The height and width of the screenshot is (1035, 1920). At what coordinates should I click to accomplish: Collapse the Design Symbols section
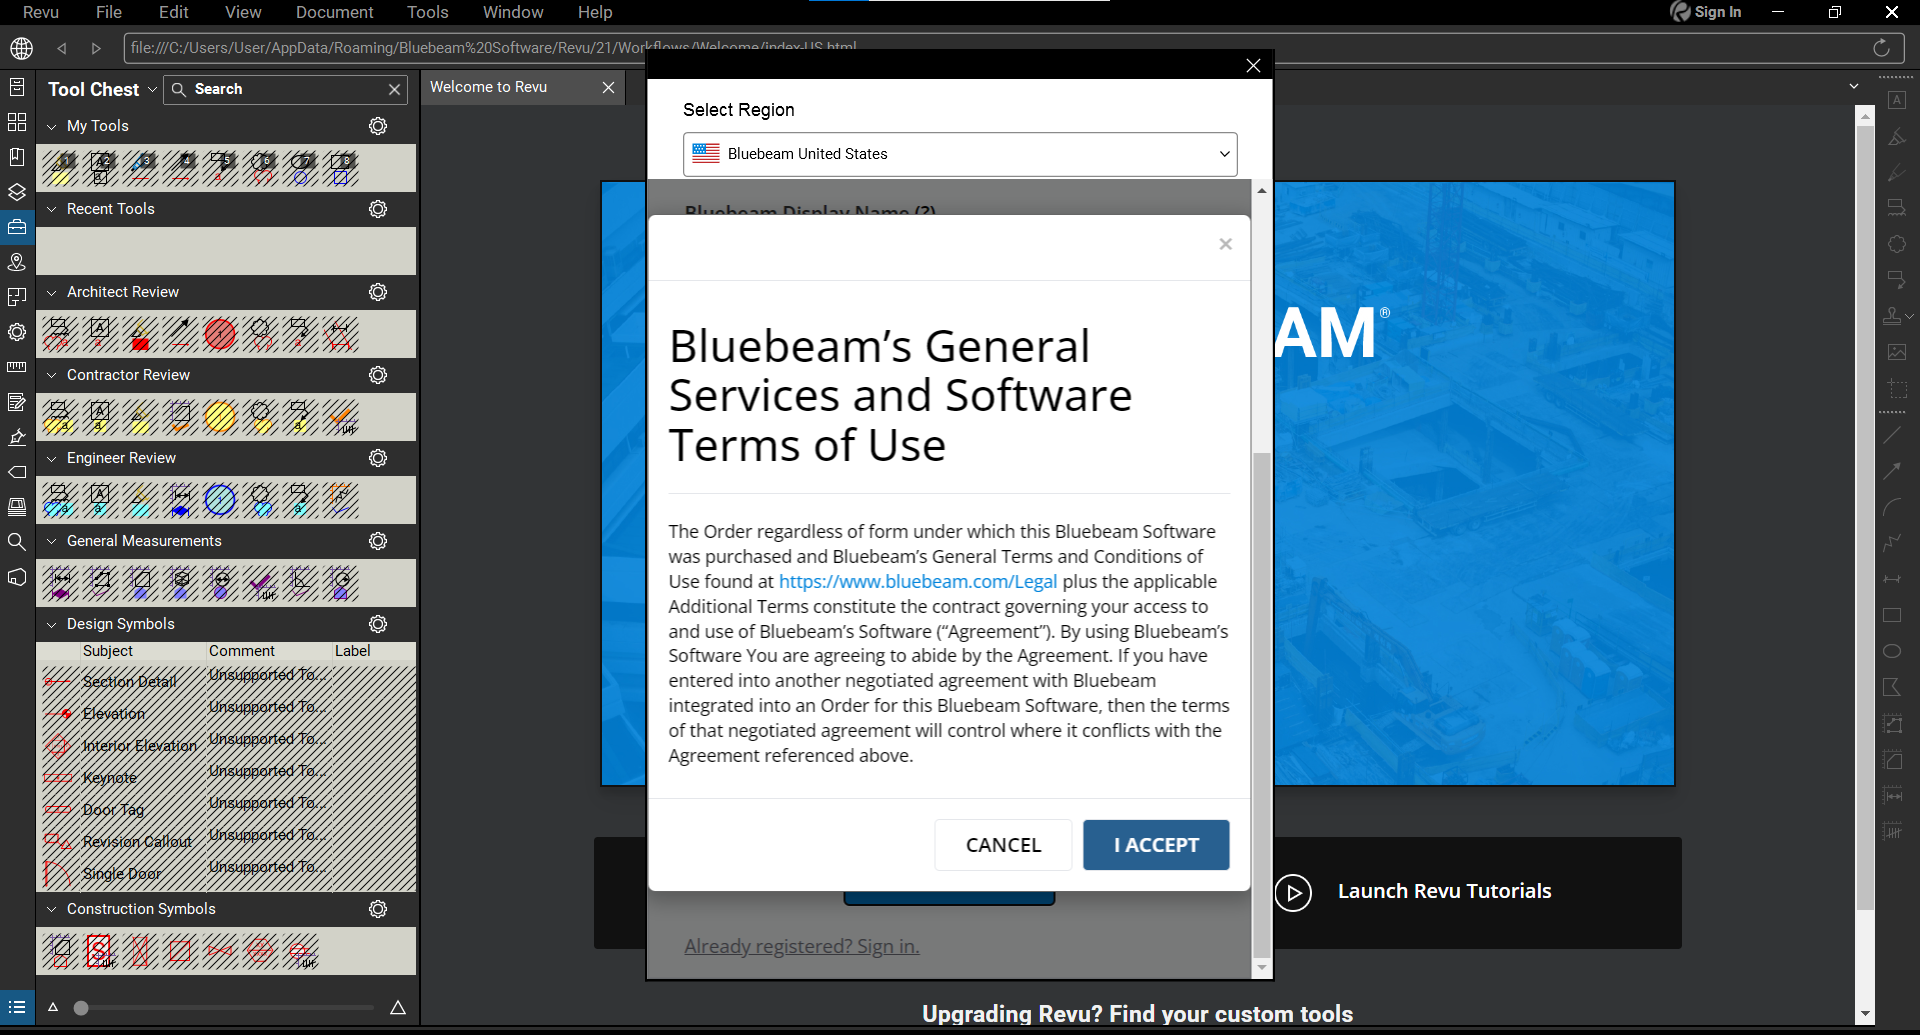[x=52, y=625]
